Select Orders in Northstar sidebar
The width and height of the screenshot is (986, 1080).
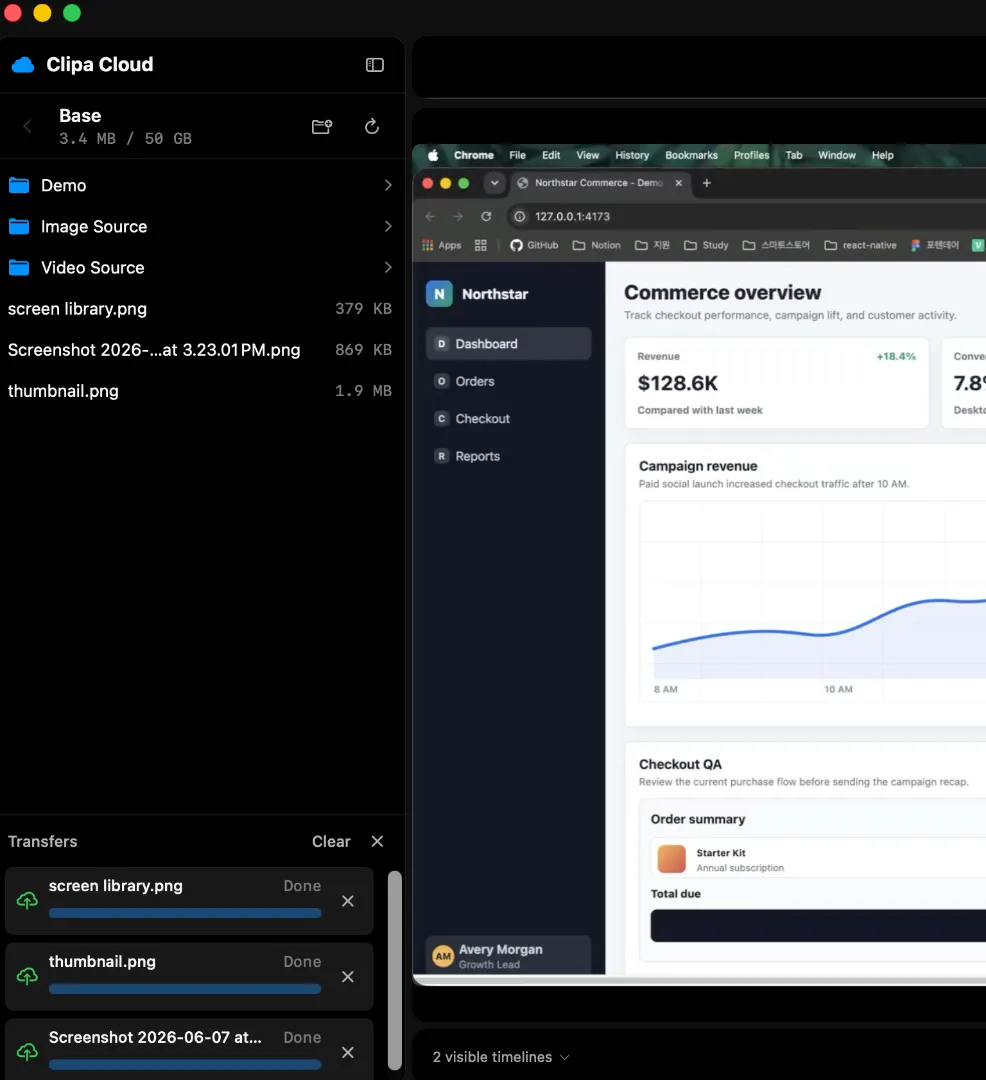(508, 382)
